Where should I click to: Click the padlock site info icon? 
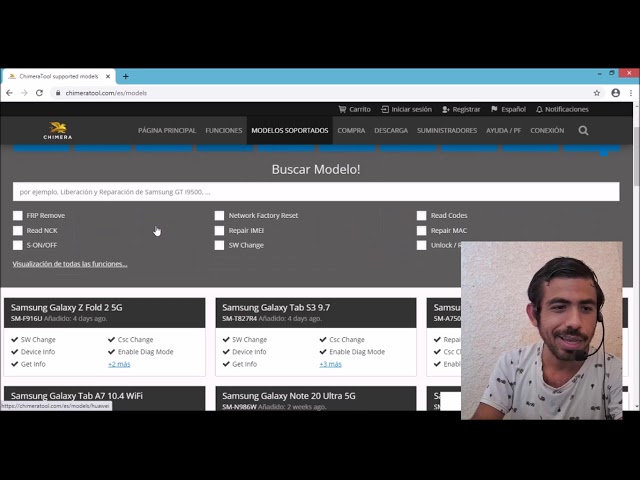(58, 93)
